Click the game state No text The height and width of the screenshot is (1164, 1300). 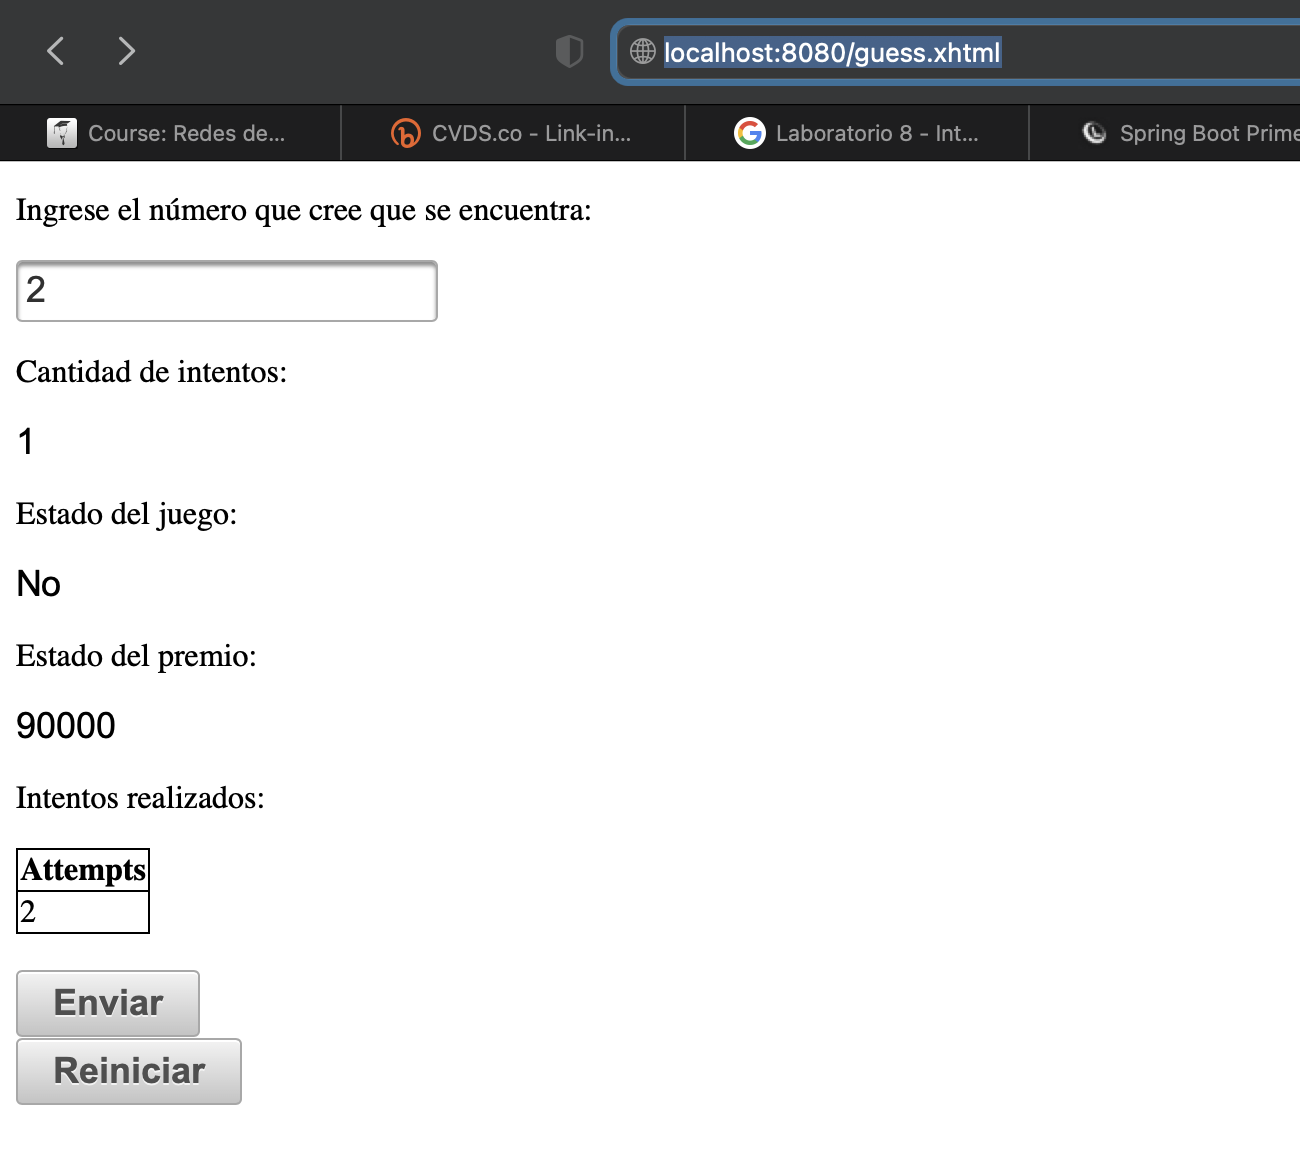[x=38, y=583]
